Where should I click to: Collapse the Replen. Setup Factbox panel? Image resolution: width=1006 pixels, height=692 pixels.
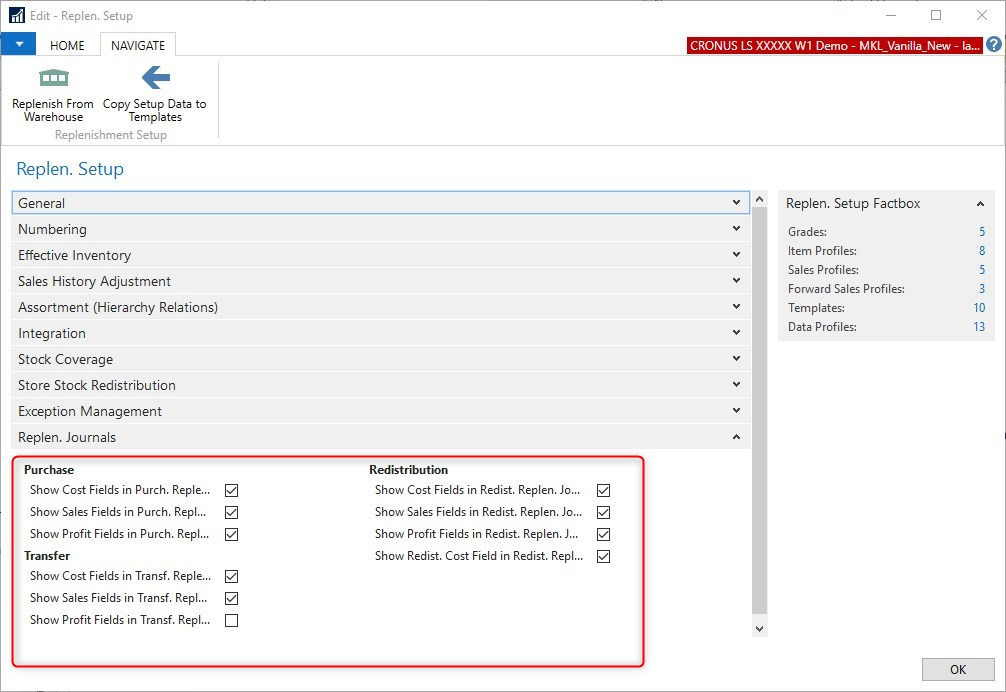pos(980,204)
